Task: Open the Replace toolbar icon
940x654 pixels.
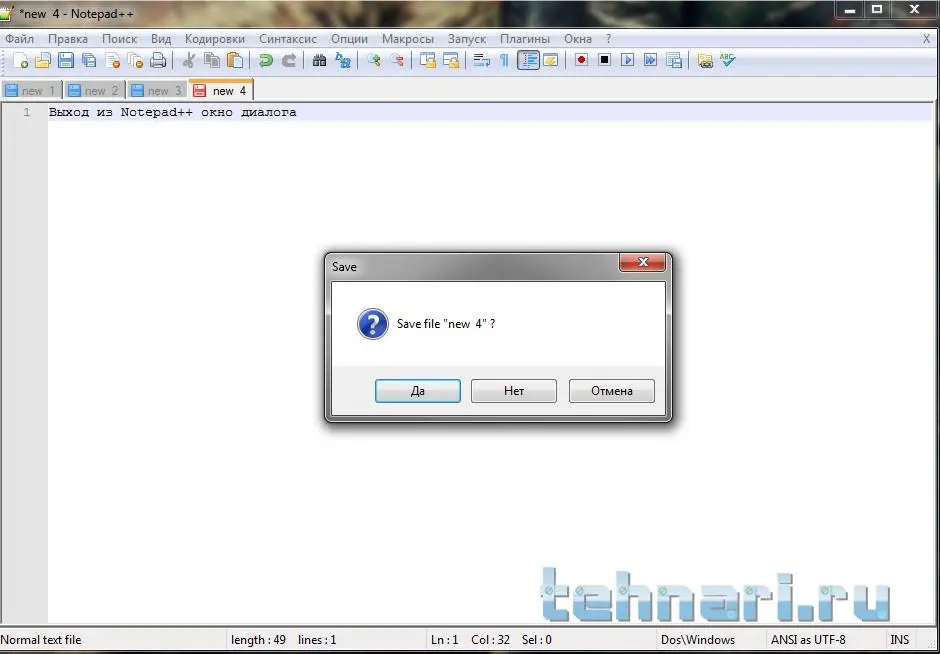Action: (x=343, y=60)
